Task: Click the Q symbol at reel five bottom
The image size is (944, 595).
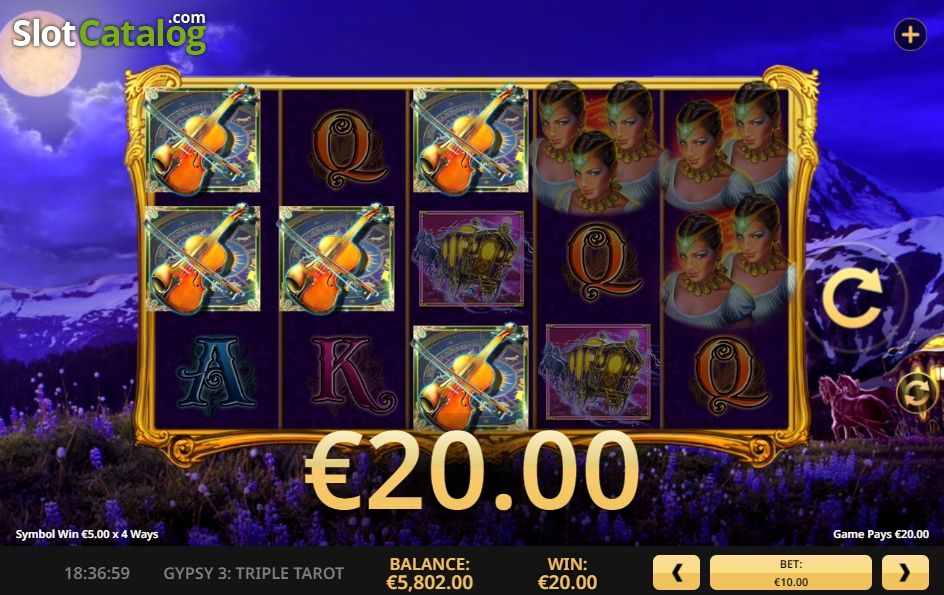Action: point(728,376)
